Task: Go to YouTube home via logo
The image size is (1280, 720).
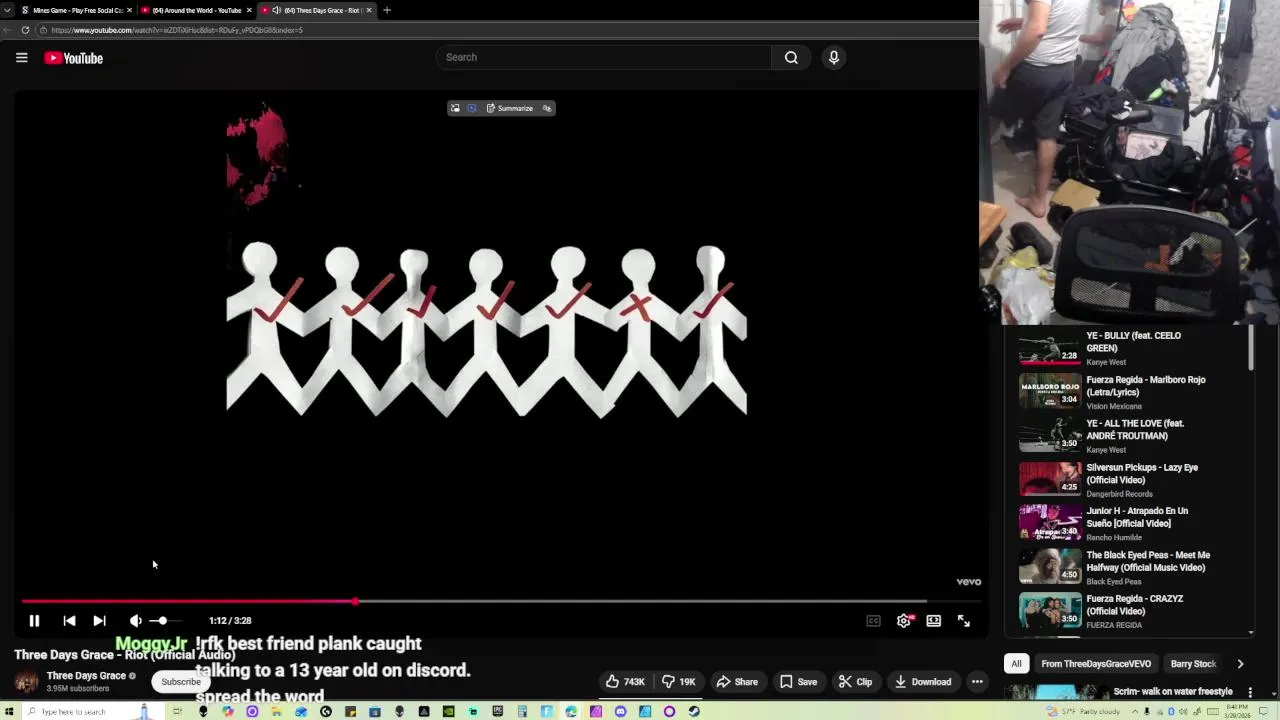Action: 73,58
